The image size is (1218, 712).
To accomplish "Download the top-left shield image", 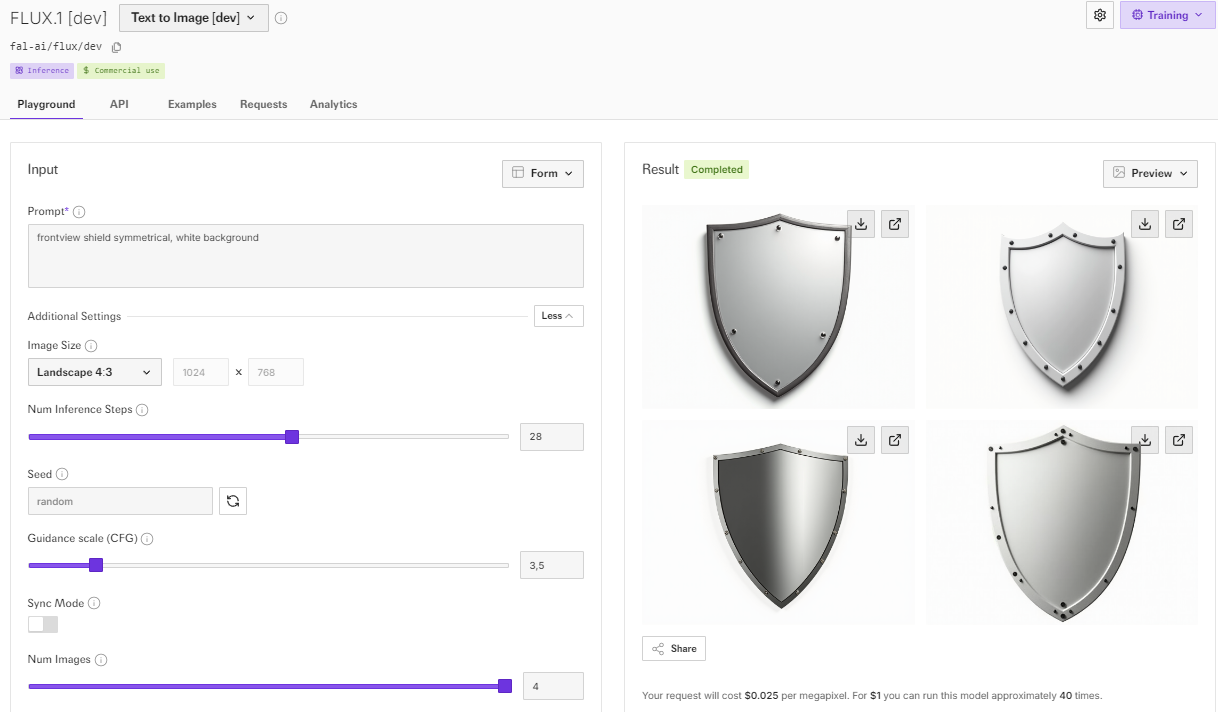I will tap(861, 224).
